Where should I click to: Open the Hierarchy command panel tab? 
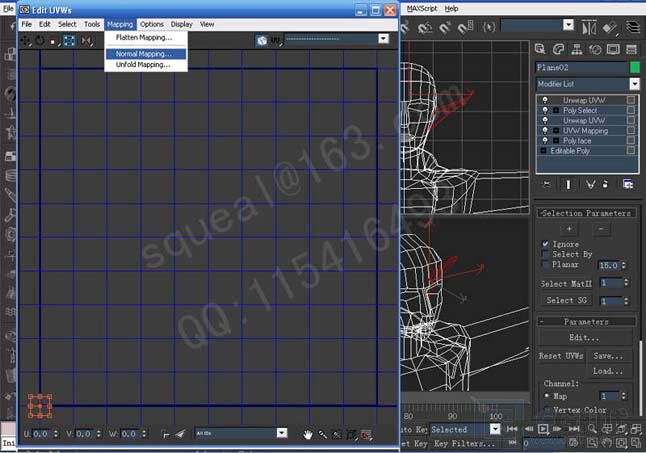click(578, 49)
